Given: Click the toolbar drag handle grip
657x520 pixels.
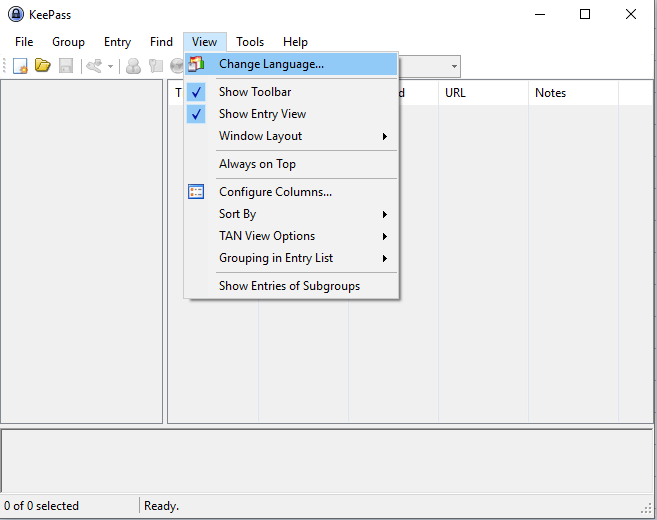Looking at the screenshot, I should 5,66.
